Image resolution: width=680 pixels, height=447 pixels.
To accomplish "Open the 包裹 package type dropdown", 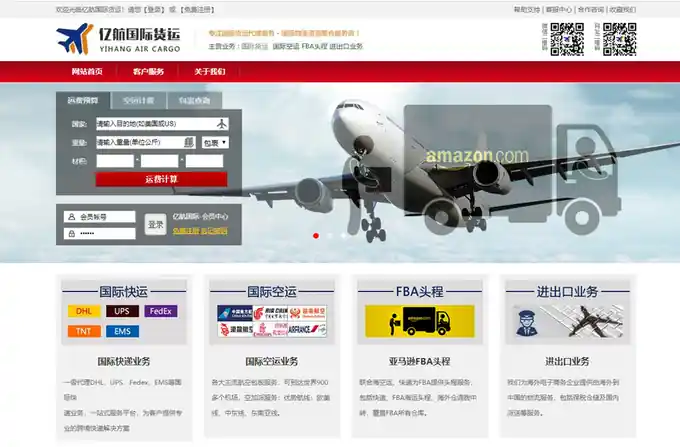I will point(216,142).
